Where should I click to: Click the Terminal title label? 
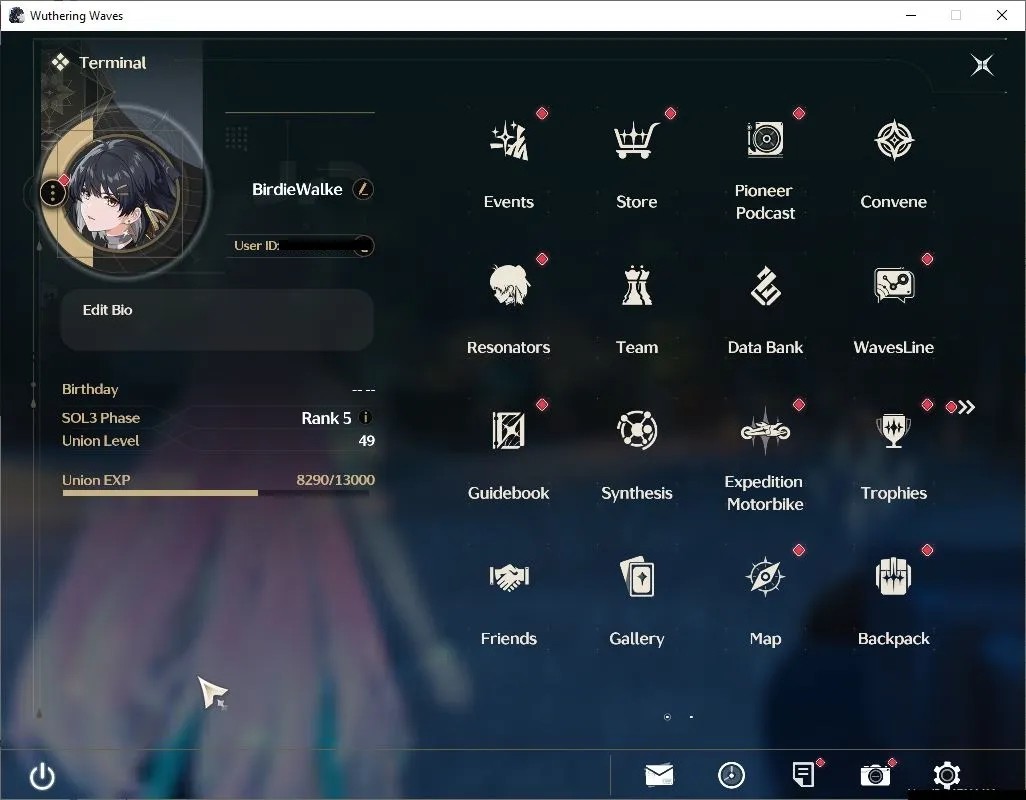(113, 63)
